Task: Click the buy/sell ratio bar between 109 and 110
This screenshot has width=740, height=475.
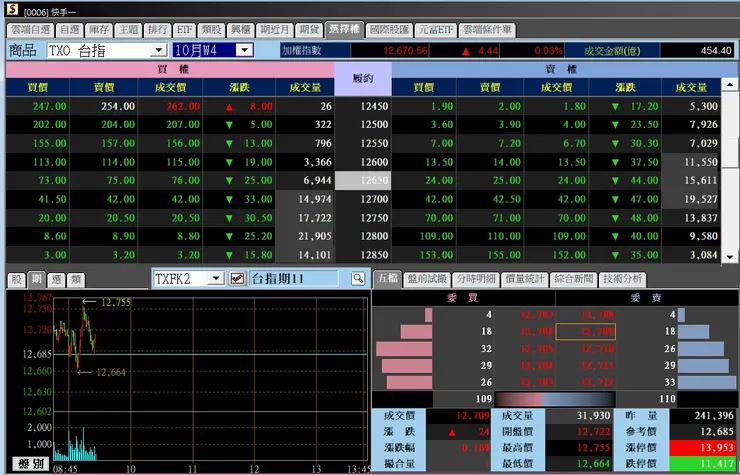Action: pos(555,399)
